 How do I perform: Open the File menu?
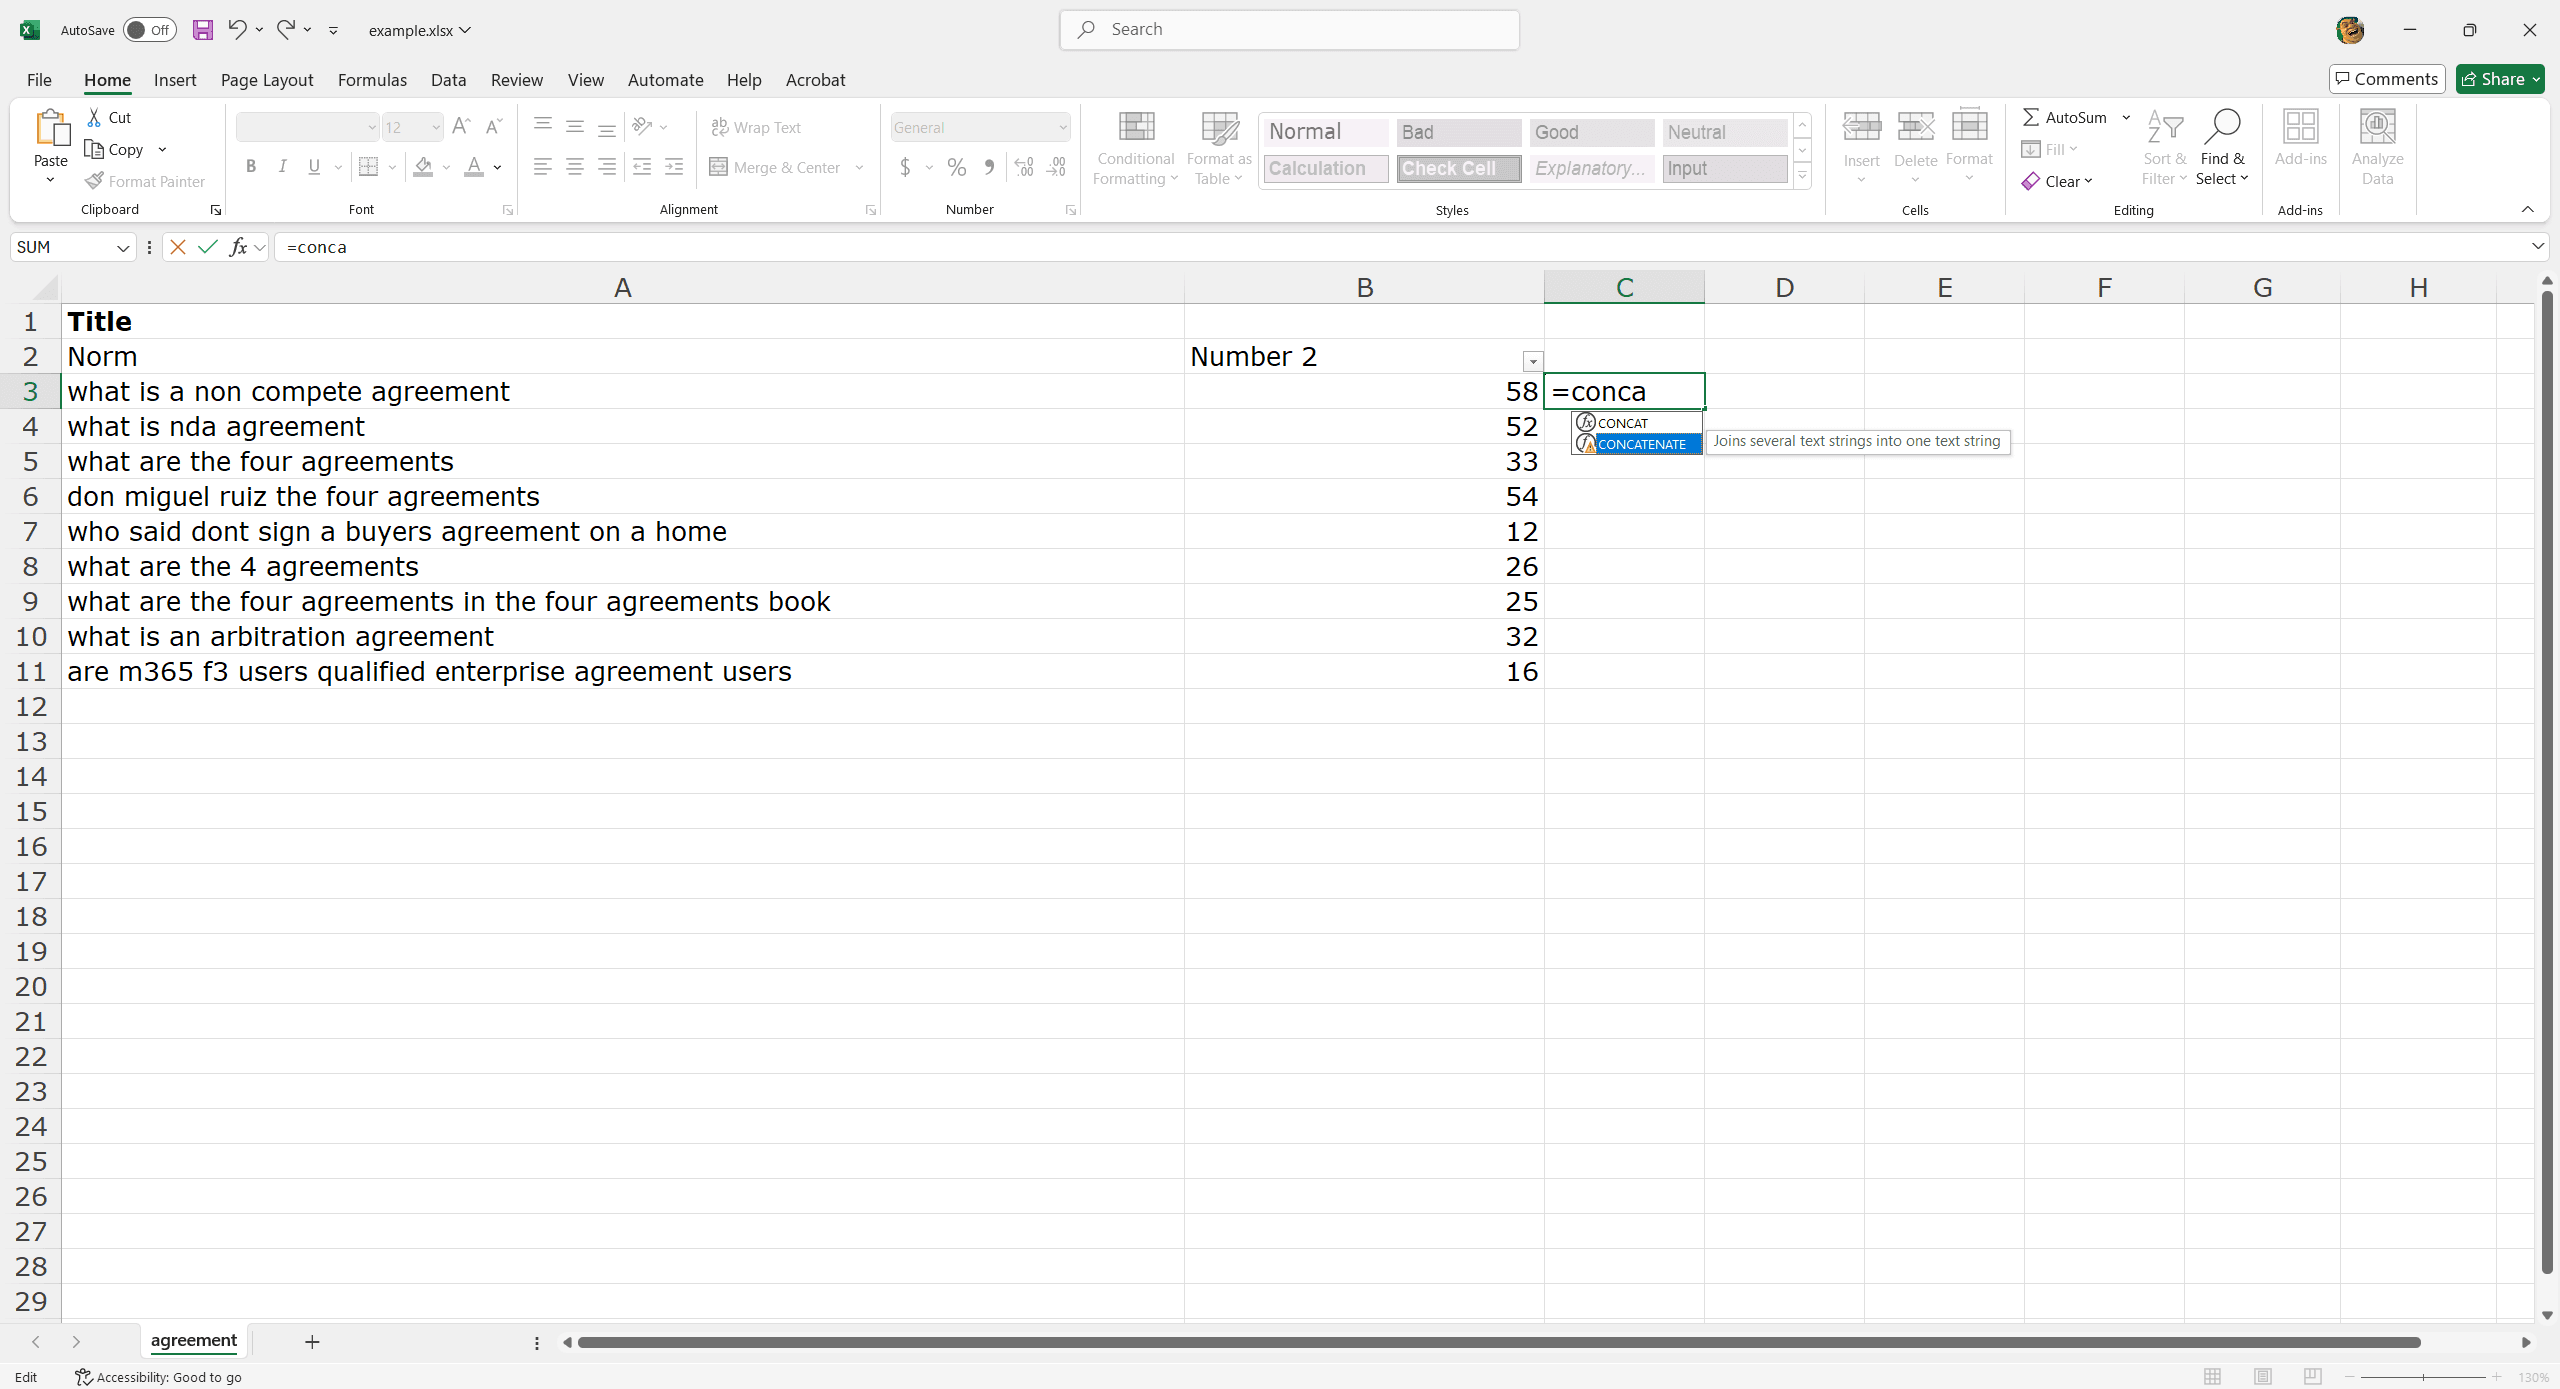[x=39, y=80]
